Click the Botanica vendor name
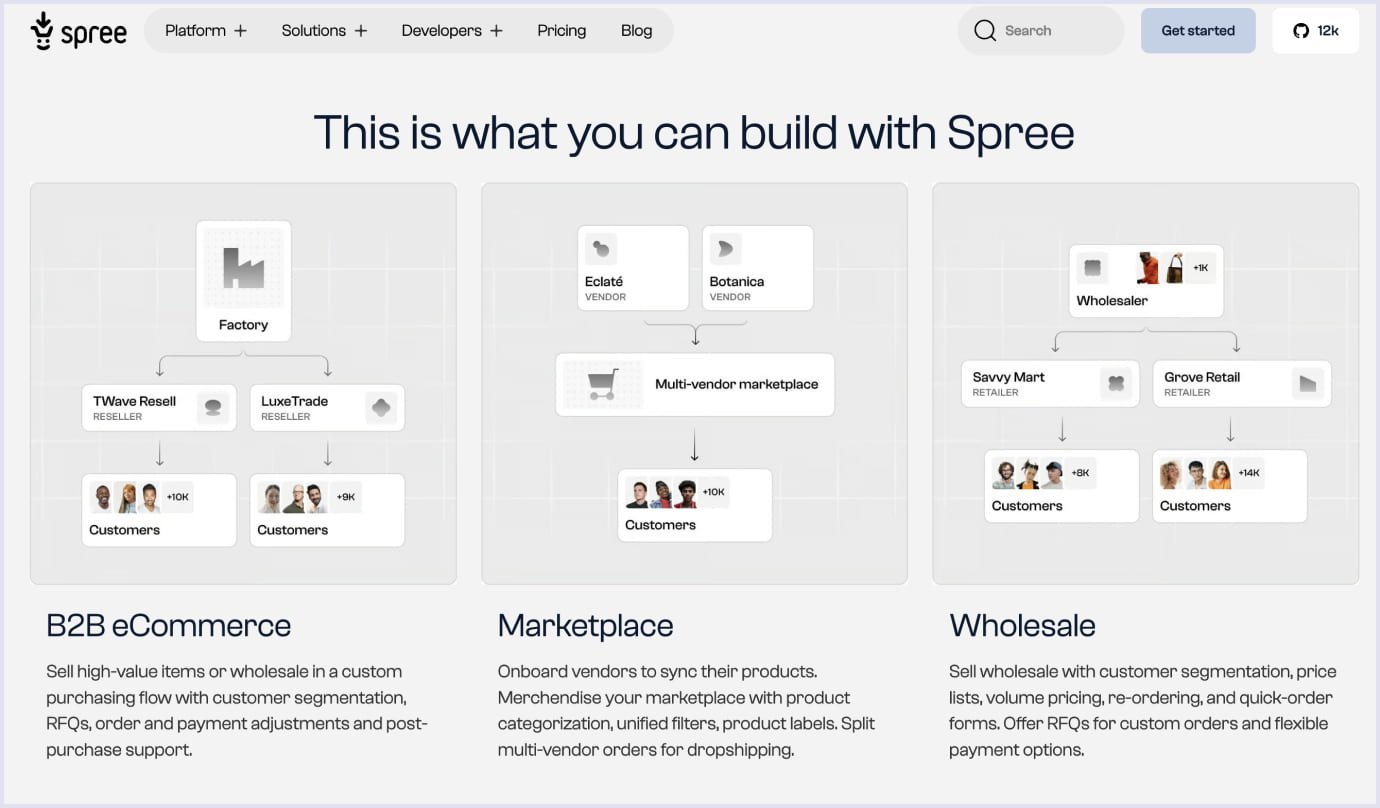 coord(737,282)
